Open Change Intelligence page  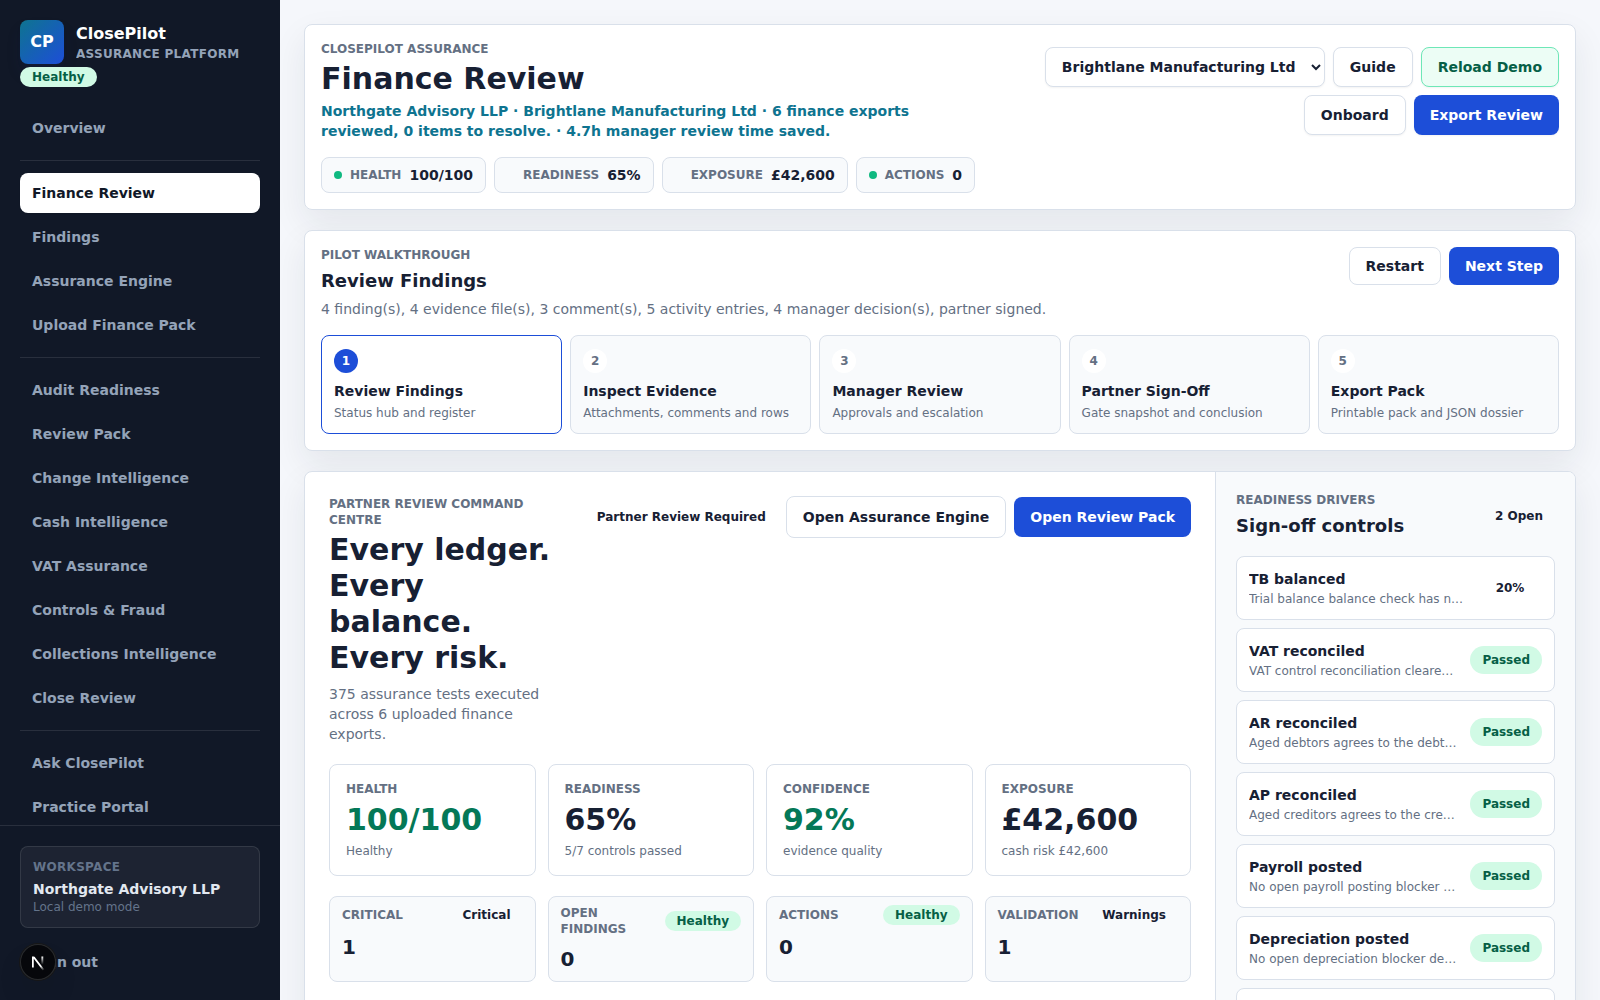[x=140, y=478]
